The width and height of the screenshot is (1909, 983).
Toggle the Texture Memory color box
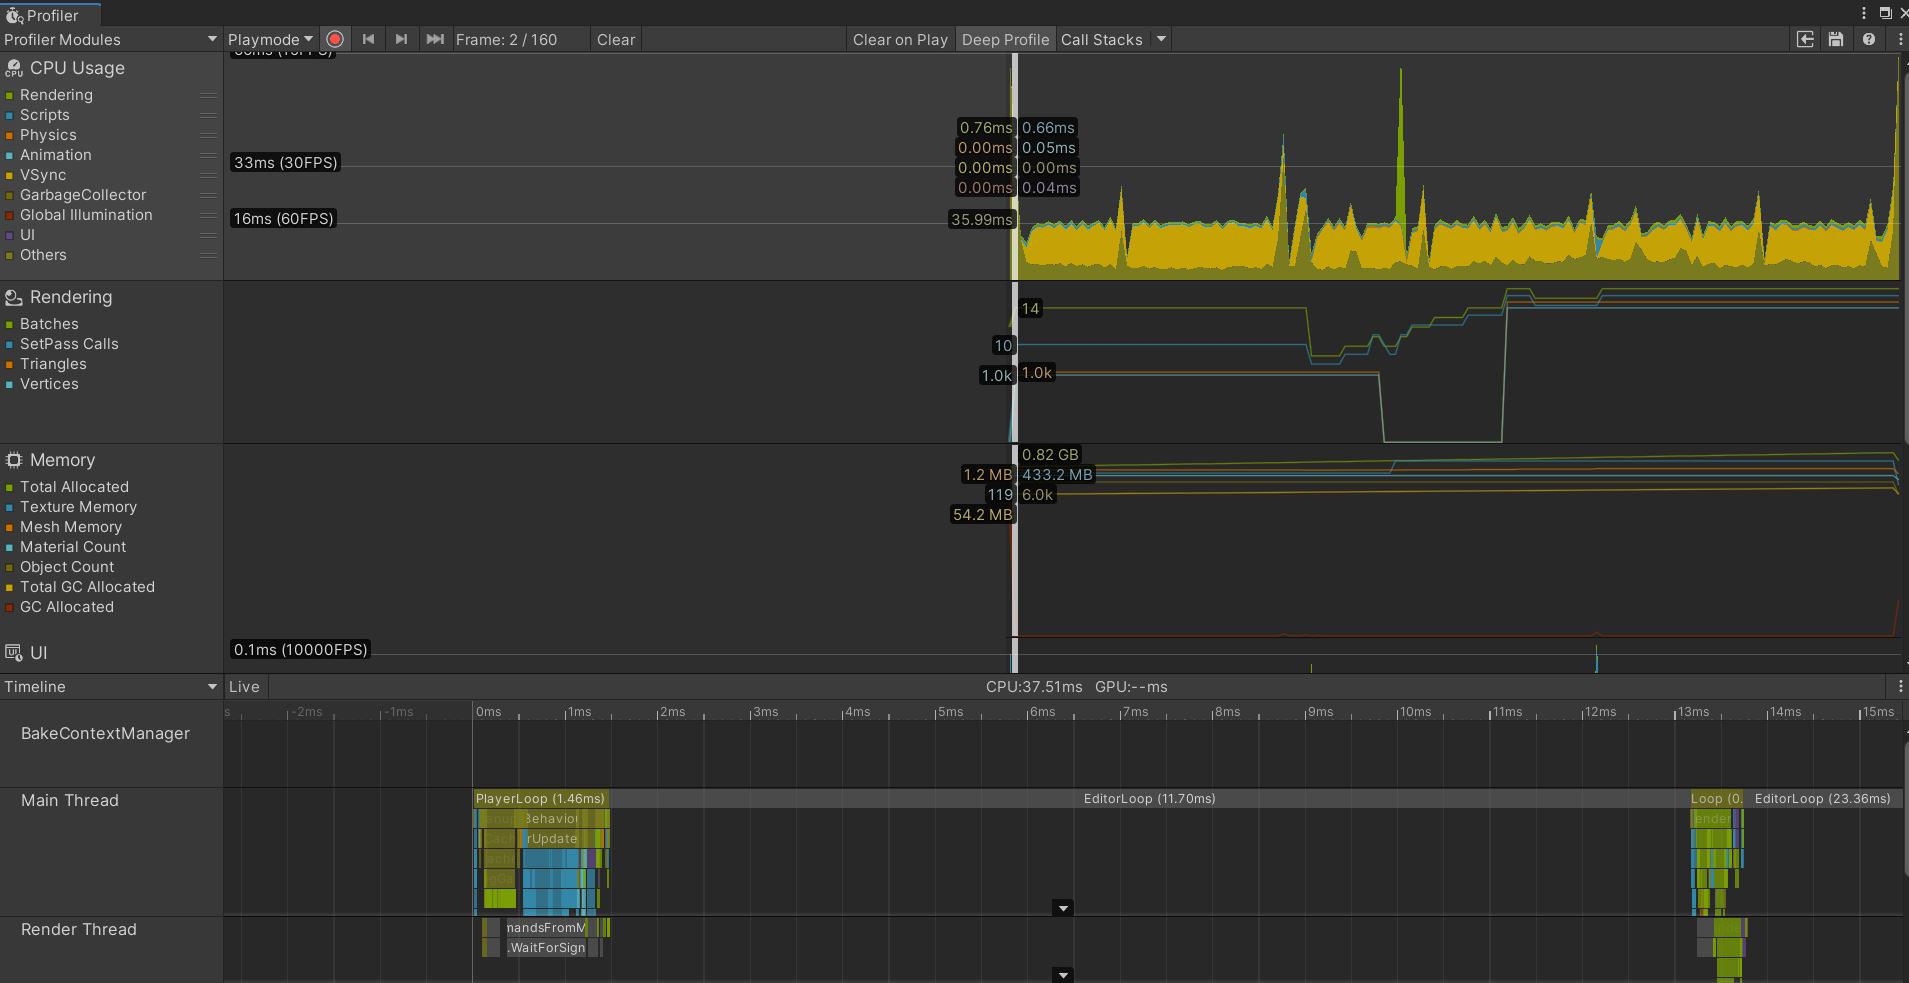click(10, 508)
